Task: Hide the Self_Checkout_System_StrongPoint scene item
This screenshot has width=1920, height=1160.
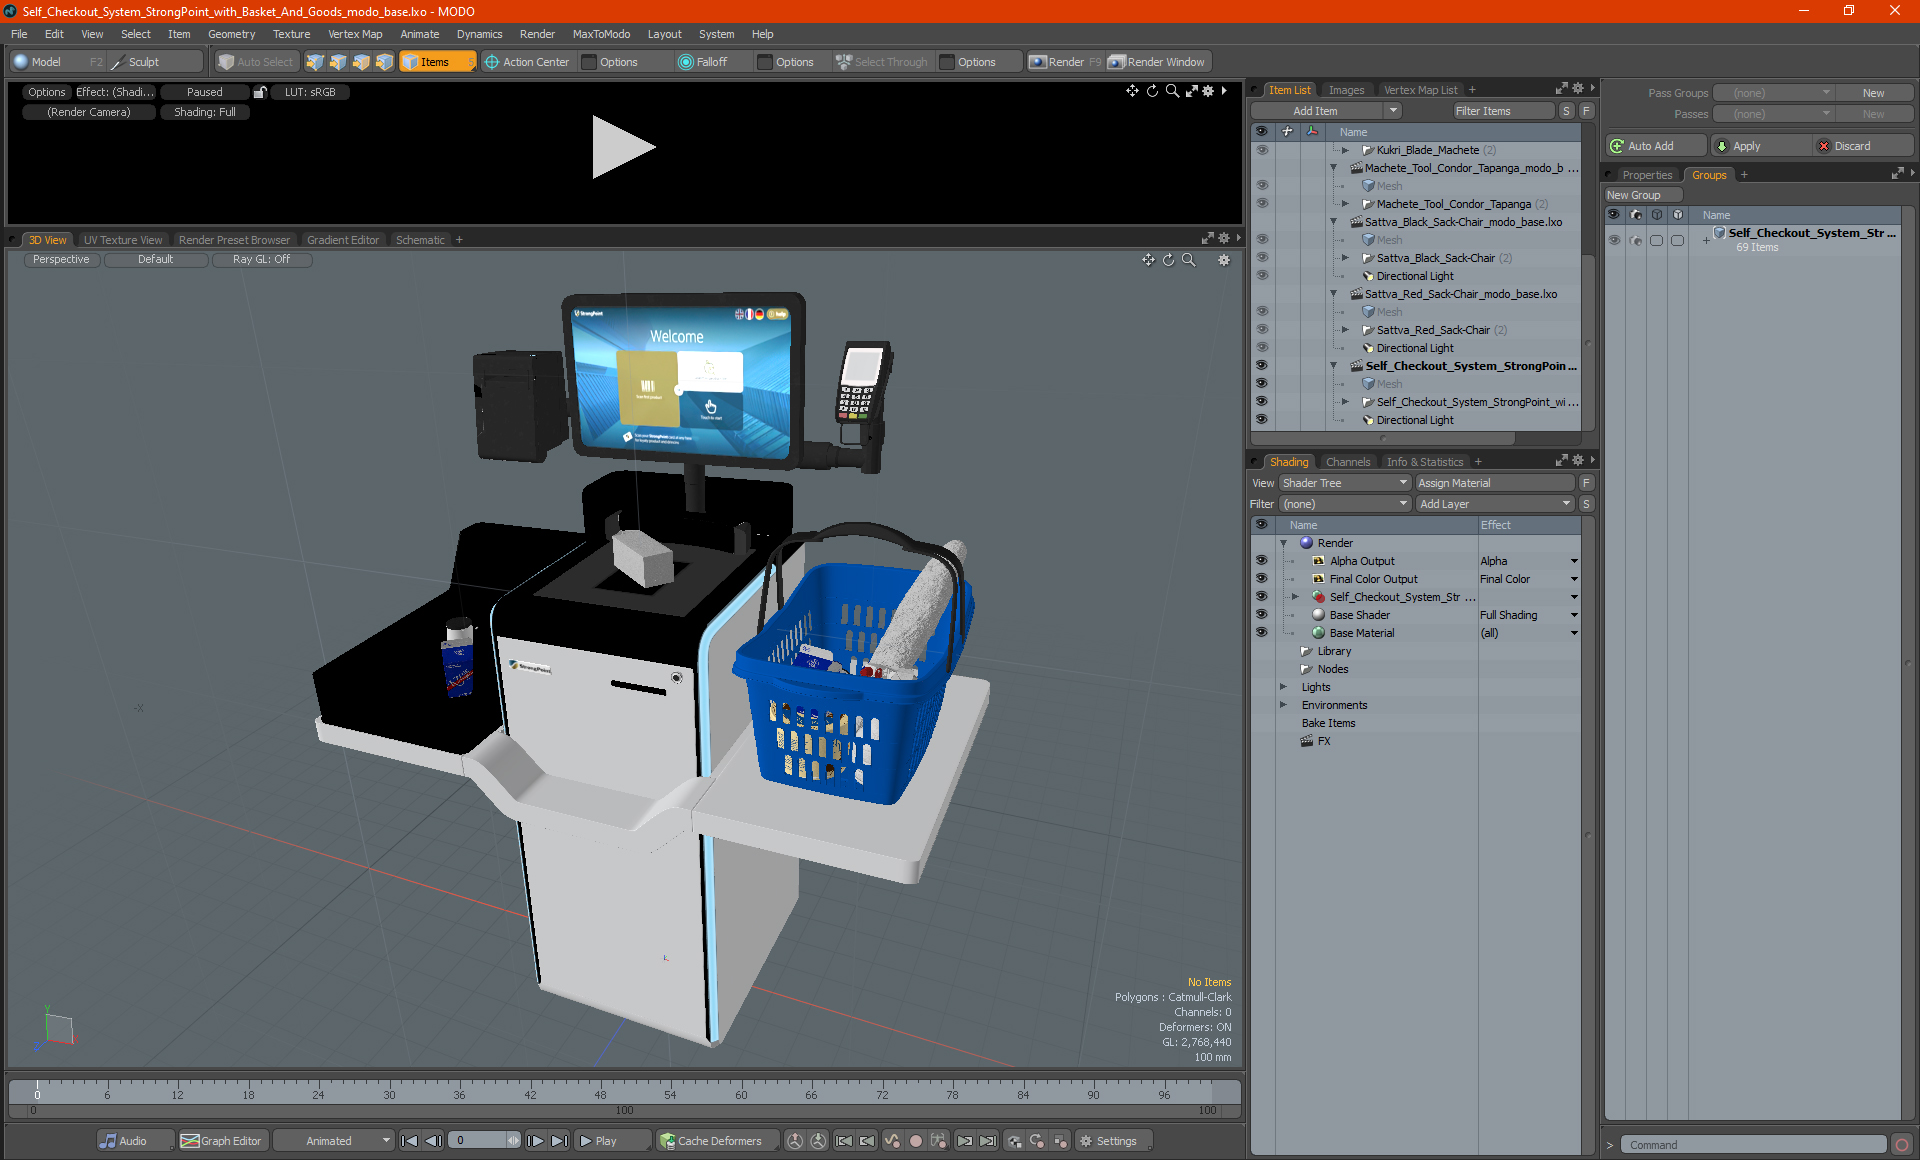Action: coord(1261,366)
